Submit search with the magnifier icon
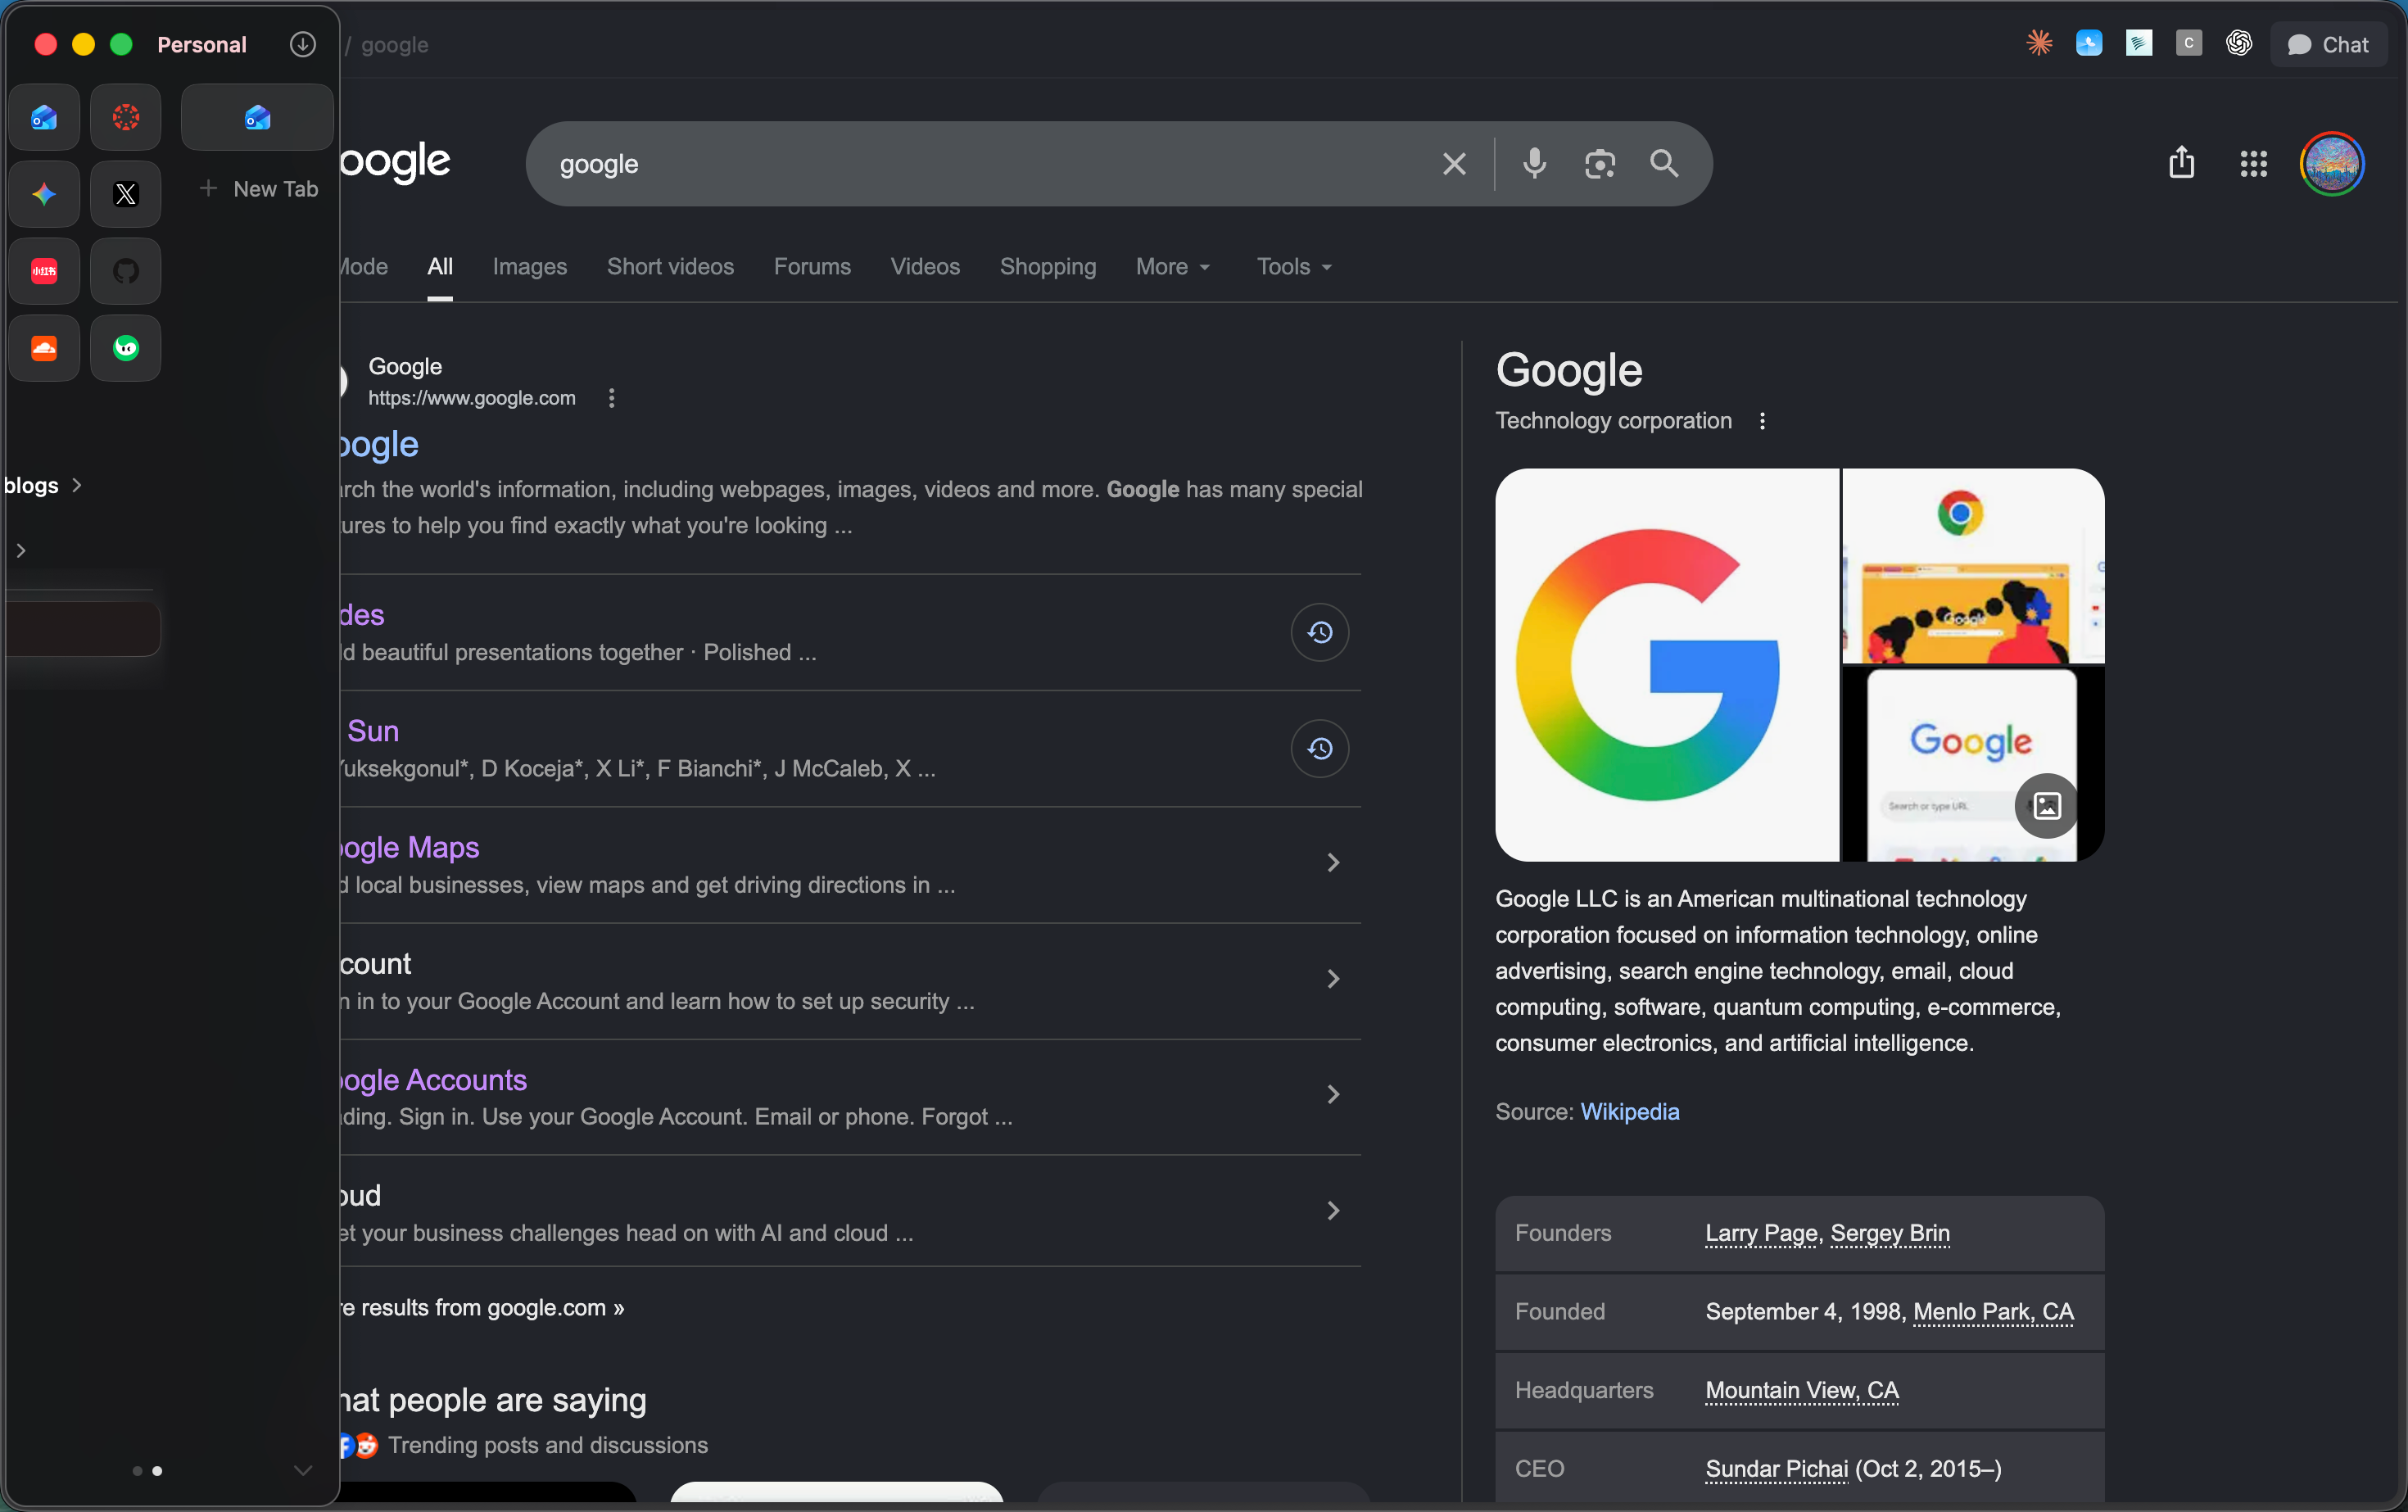 tap(1665, 164)
